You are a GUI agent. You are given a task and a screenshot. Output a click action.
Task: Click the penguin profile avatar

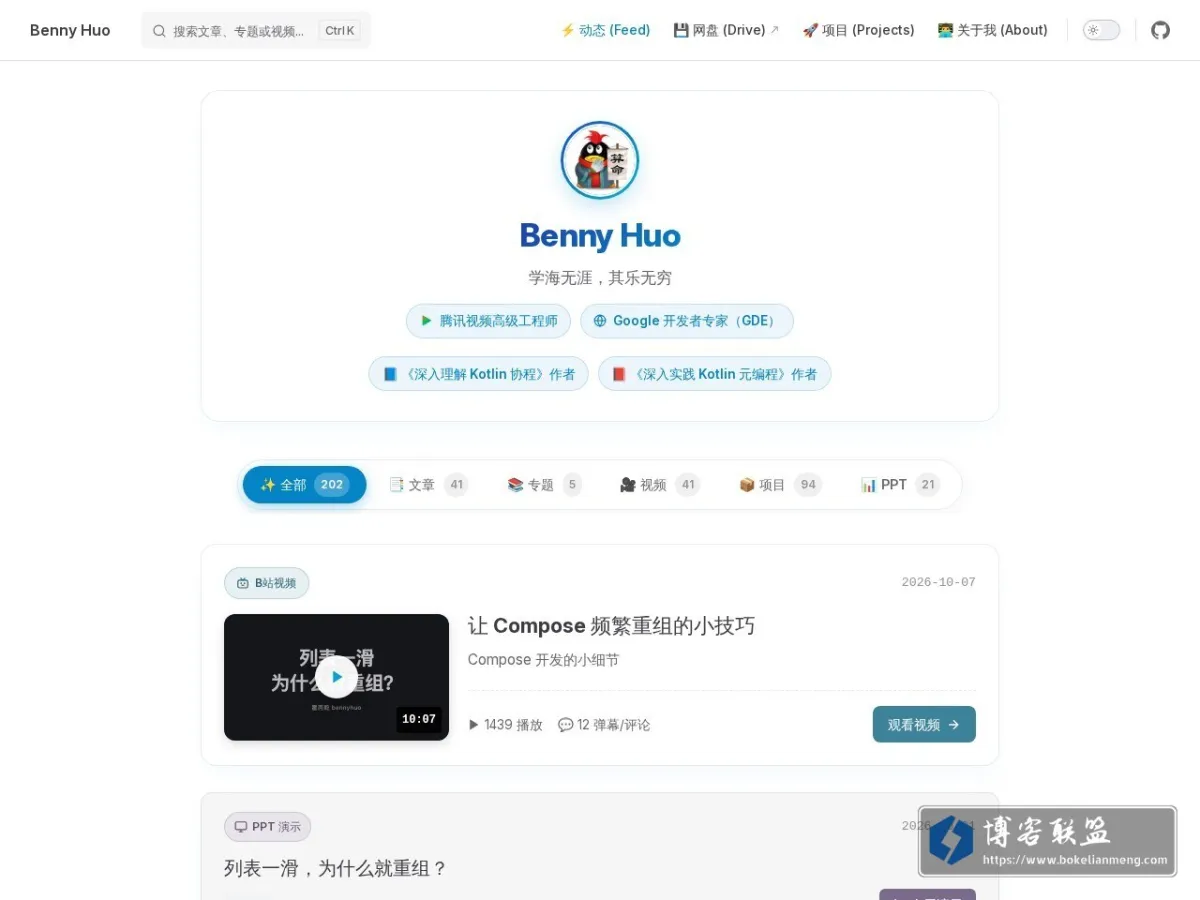[x=600, y=160]
